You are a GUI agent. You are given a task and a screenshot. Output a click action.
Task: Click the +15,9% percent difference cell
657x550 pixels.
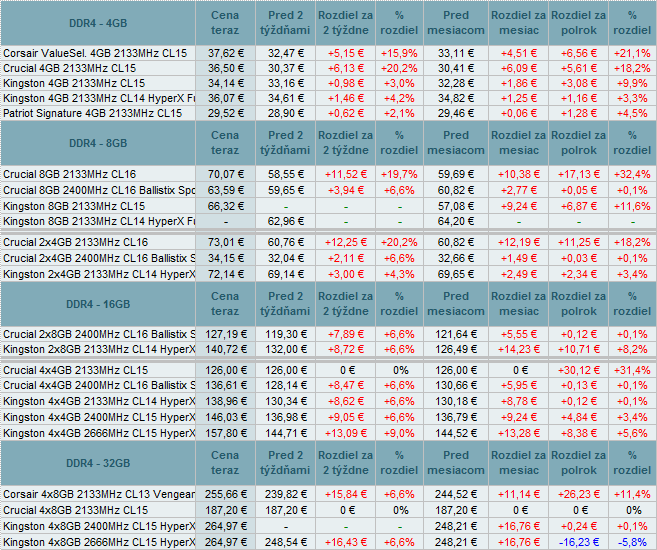tap(399, 53)
